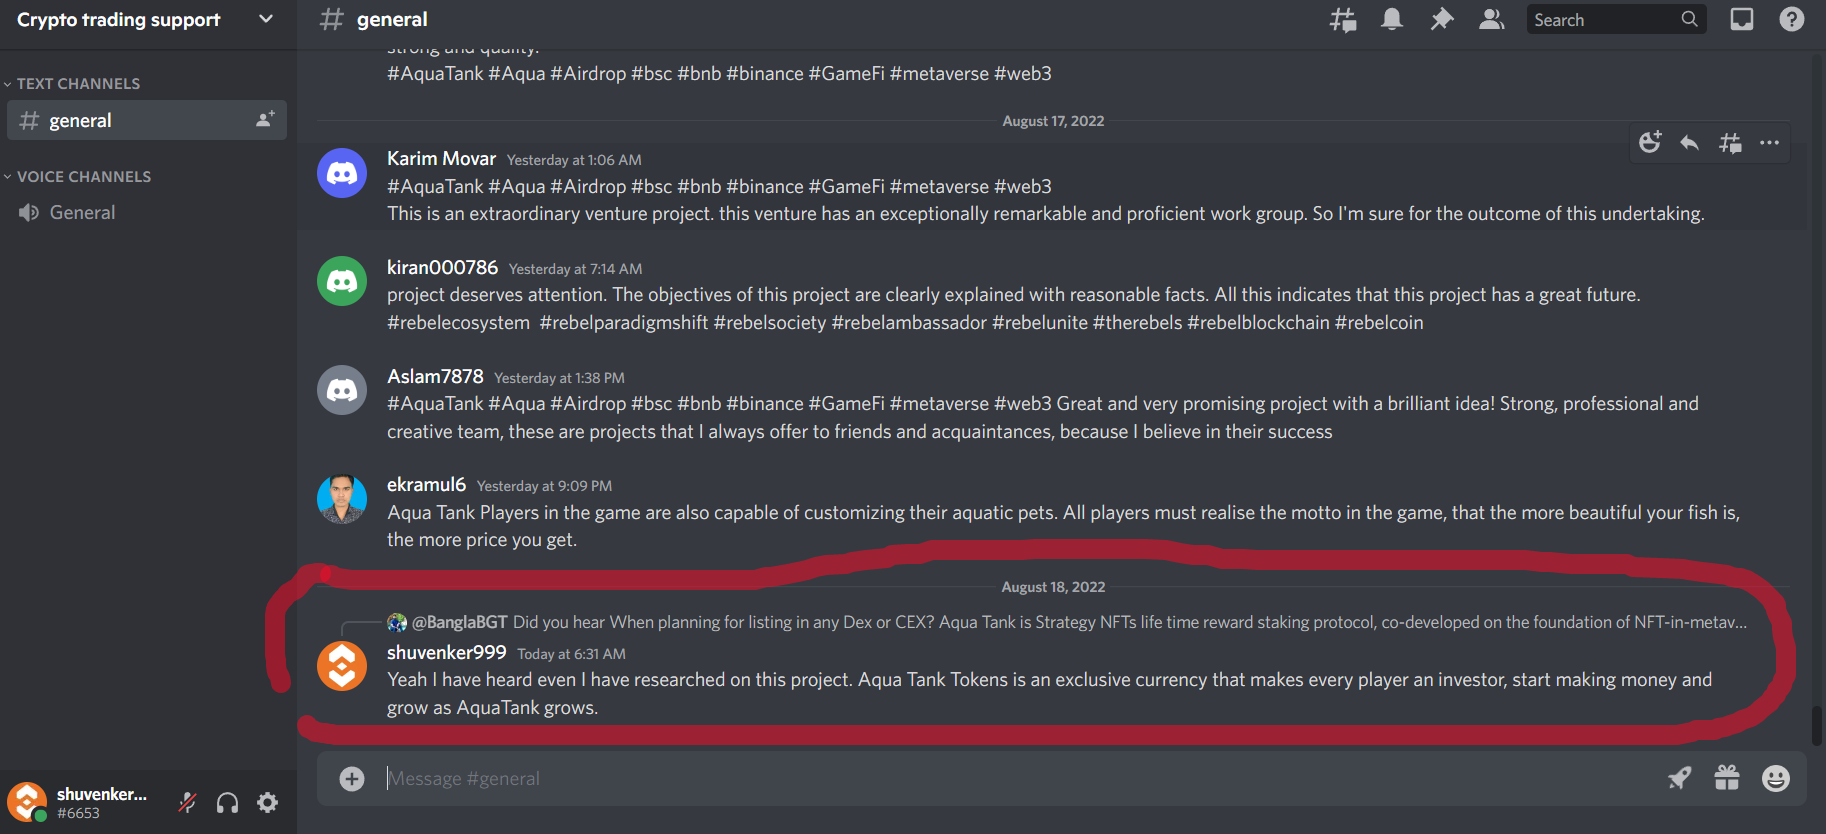Click the notification settings bell icon
Viewport: 1826px width, 834px height.
click(x=1392, y=19)
